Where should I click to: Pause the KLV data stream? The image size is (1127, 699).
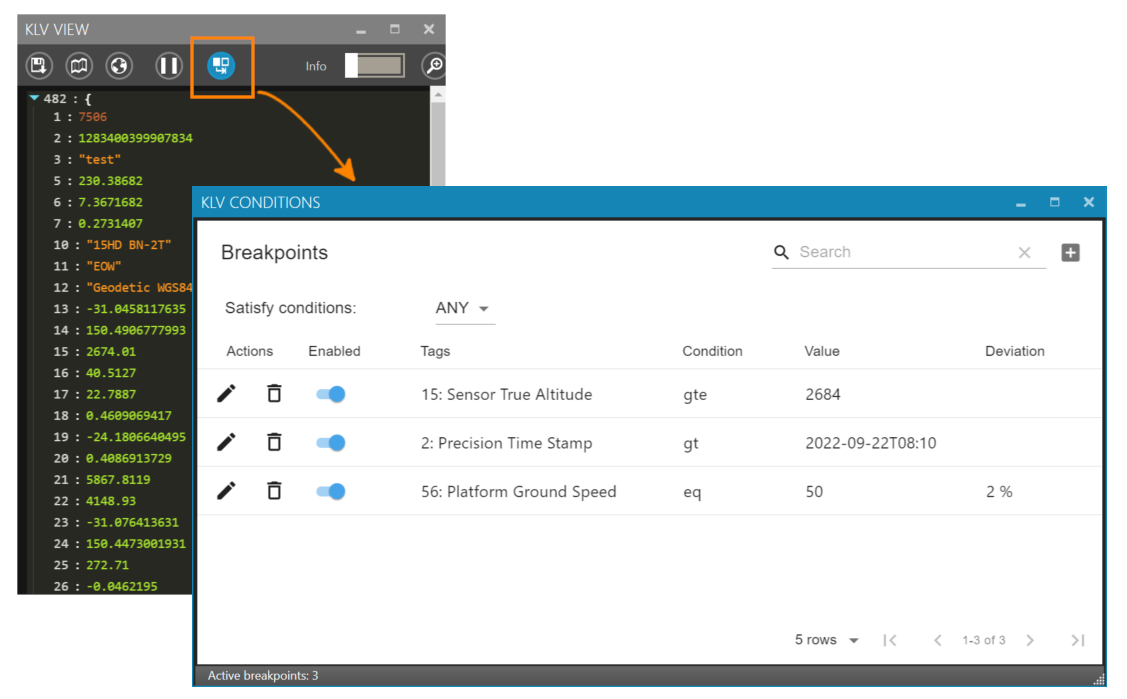click(169, 66)
